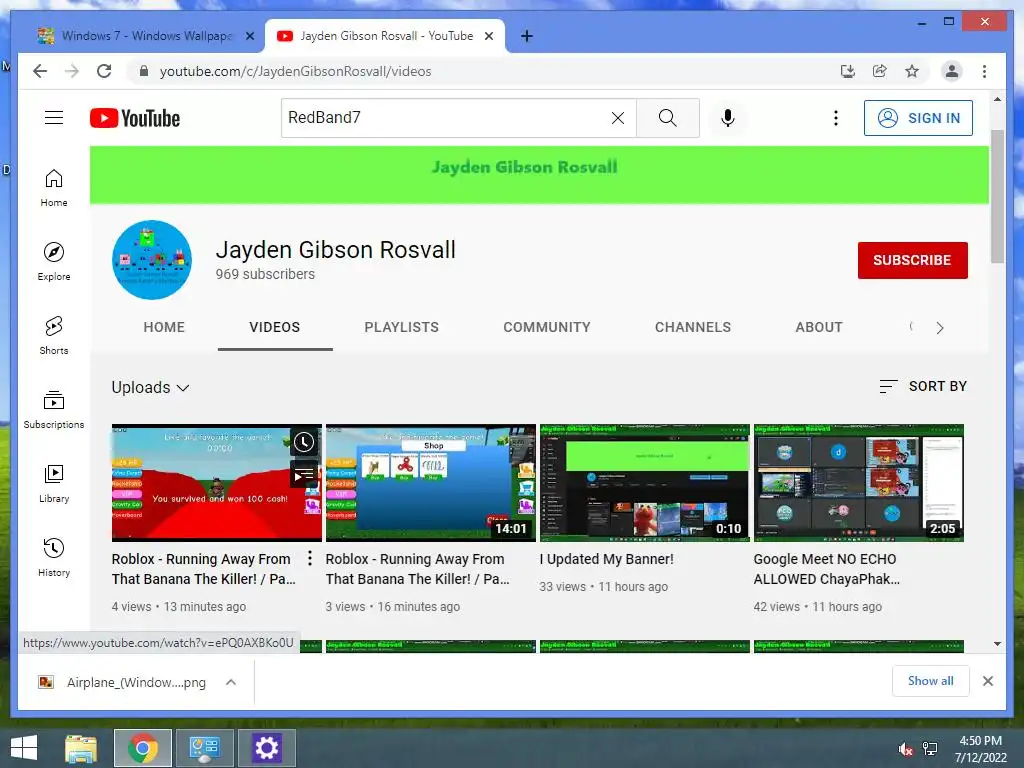Open the 14:01 Roblox video thumbnail
The image size is (1024, 768).
tap(430, 483)
